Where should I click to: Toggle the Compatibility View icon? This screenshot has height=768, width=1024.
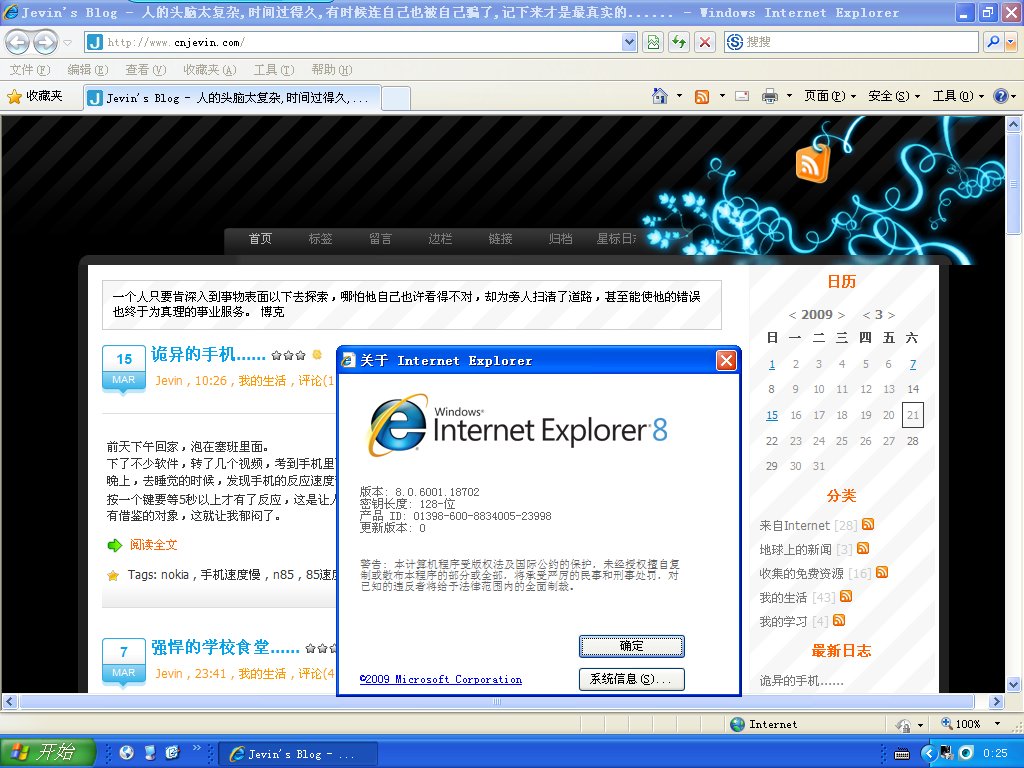(653, 42)
